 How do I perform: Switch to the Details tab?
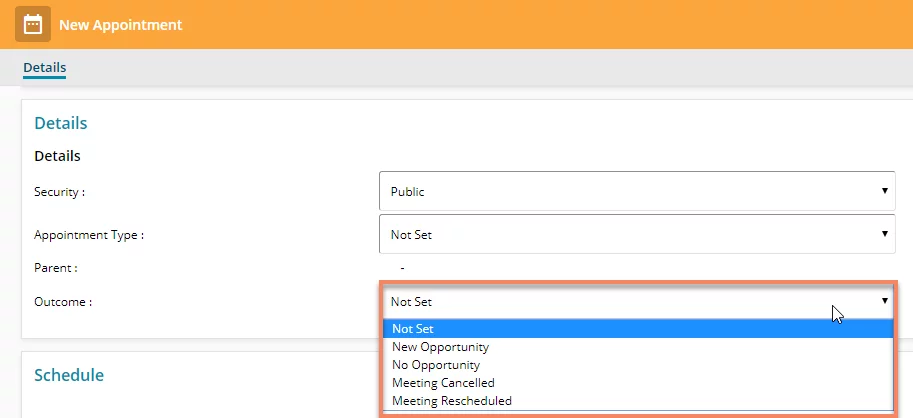pyautogui.click(x=44, y=68)
